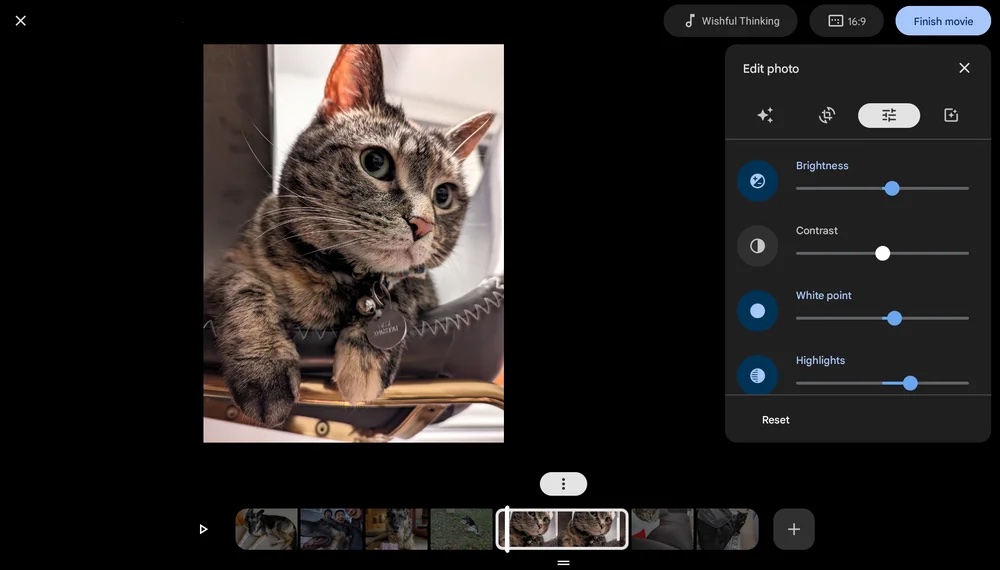Viewport: 1000px width, 570px height.
Task: Select the first dog clip thumbnail
Action: point(267,529)
